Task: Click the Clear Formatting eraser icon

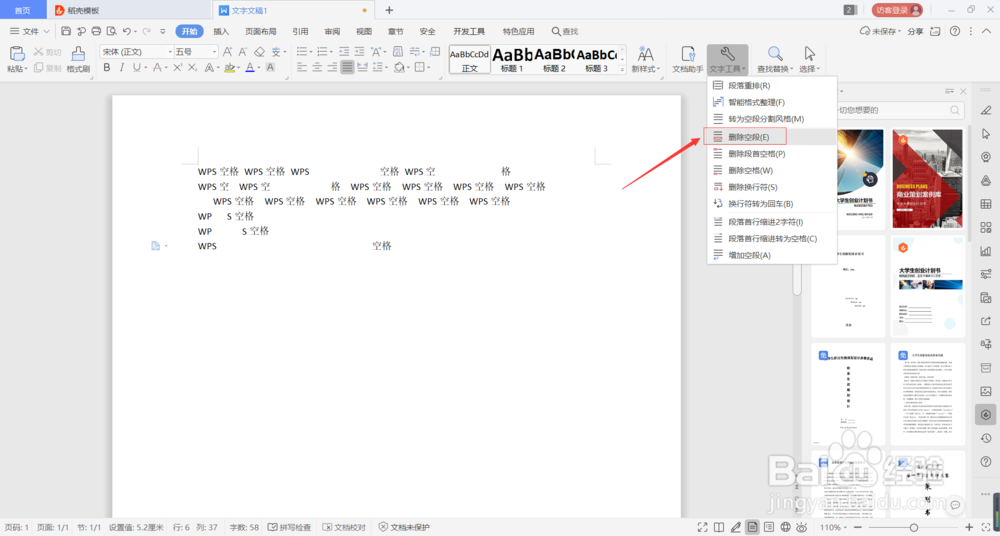Action: [x=259, y=52]
